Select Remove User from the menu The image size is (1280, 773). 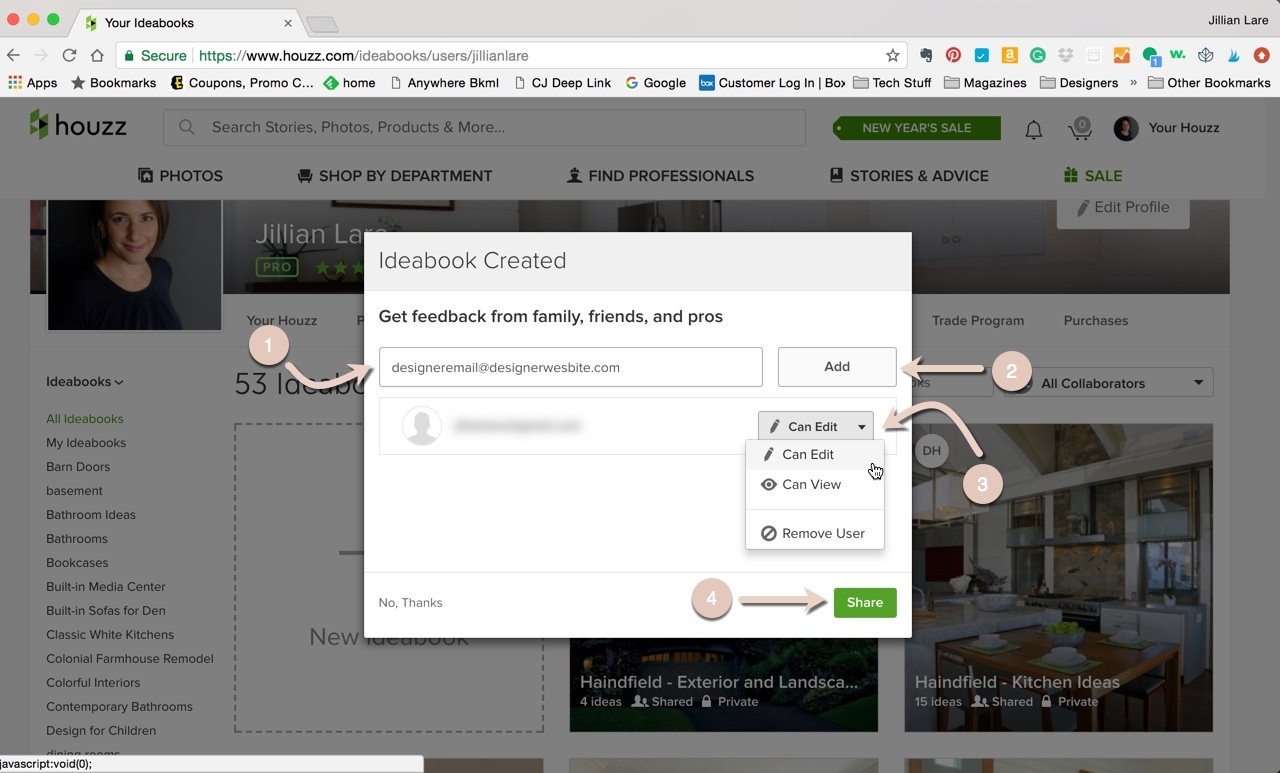tap(822, 533)
